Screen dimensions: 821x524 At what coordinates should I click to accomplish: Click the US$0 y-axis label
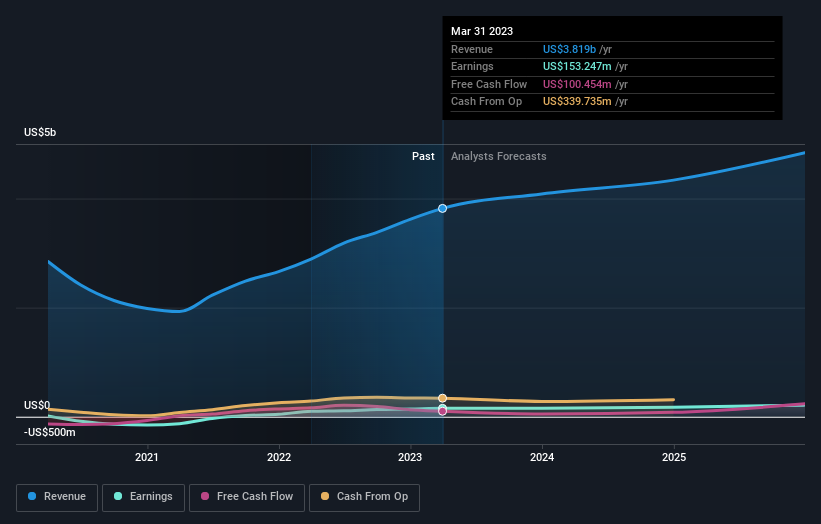(x=37, y=406)
